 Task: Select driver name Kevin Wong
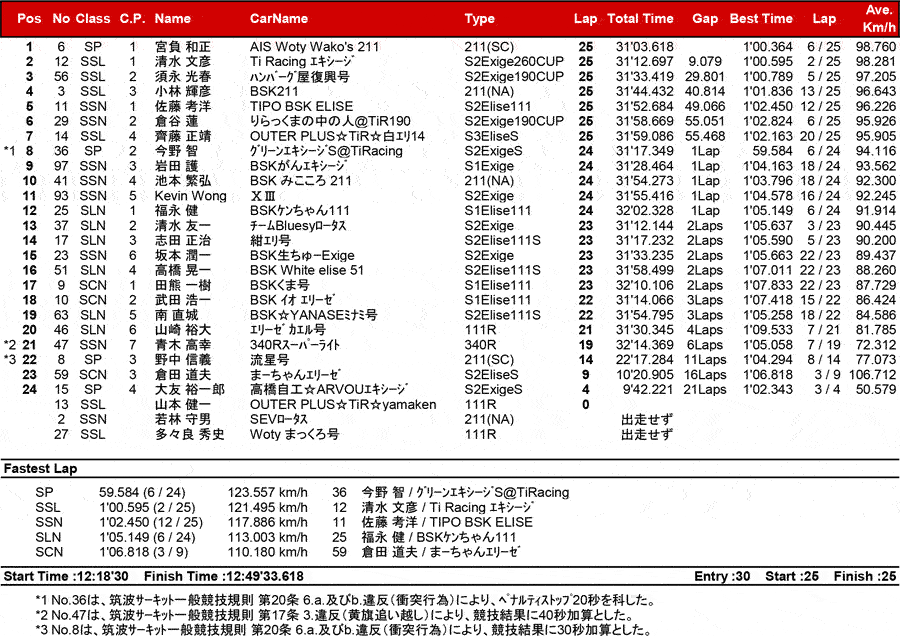pyautogui.click(x=191, y=196)
